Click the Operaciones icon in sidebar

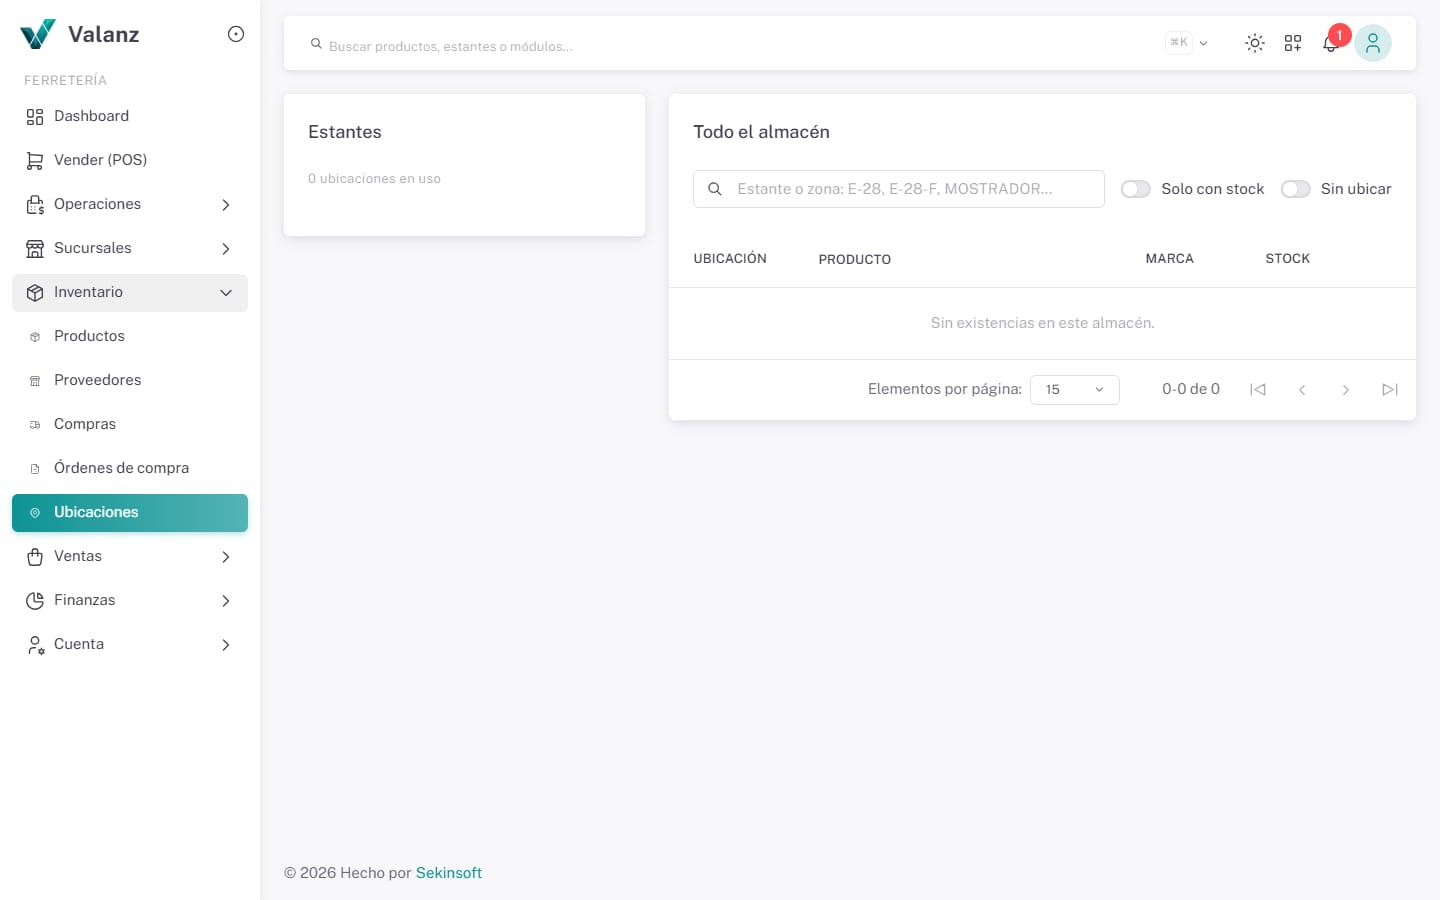tap(35, 205)
